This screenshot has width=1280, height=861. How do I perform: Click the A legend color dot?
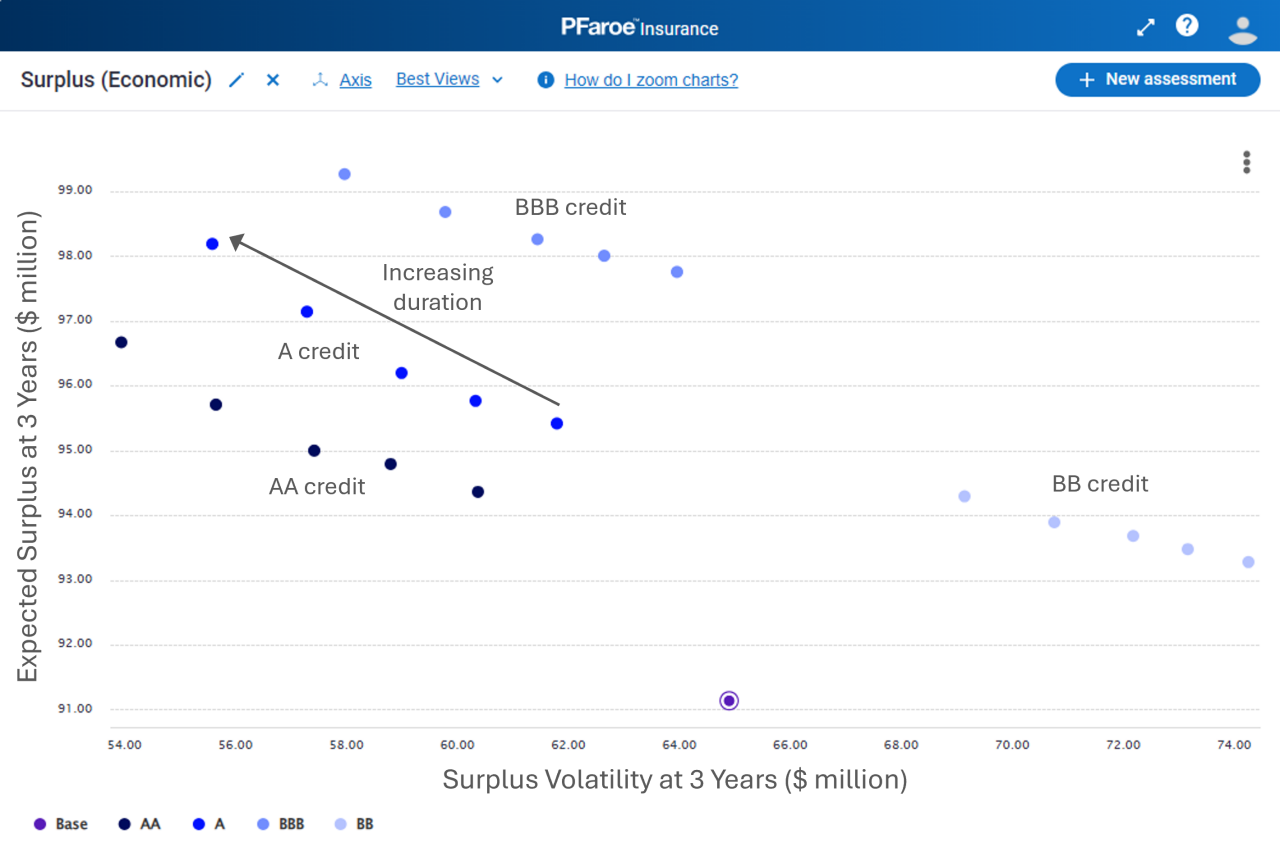(199, 824)
